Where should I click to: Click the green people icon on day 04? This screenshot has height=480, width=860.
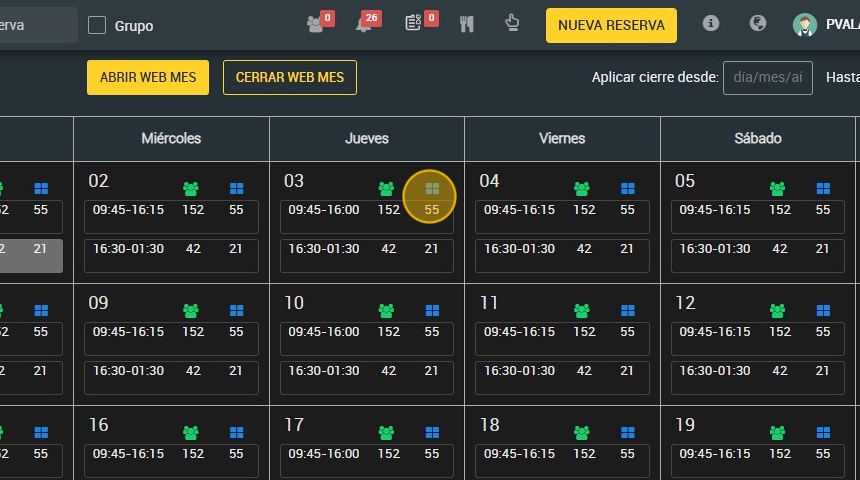[x=582, y=189]
